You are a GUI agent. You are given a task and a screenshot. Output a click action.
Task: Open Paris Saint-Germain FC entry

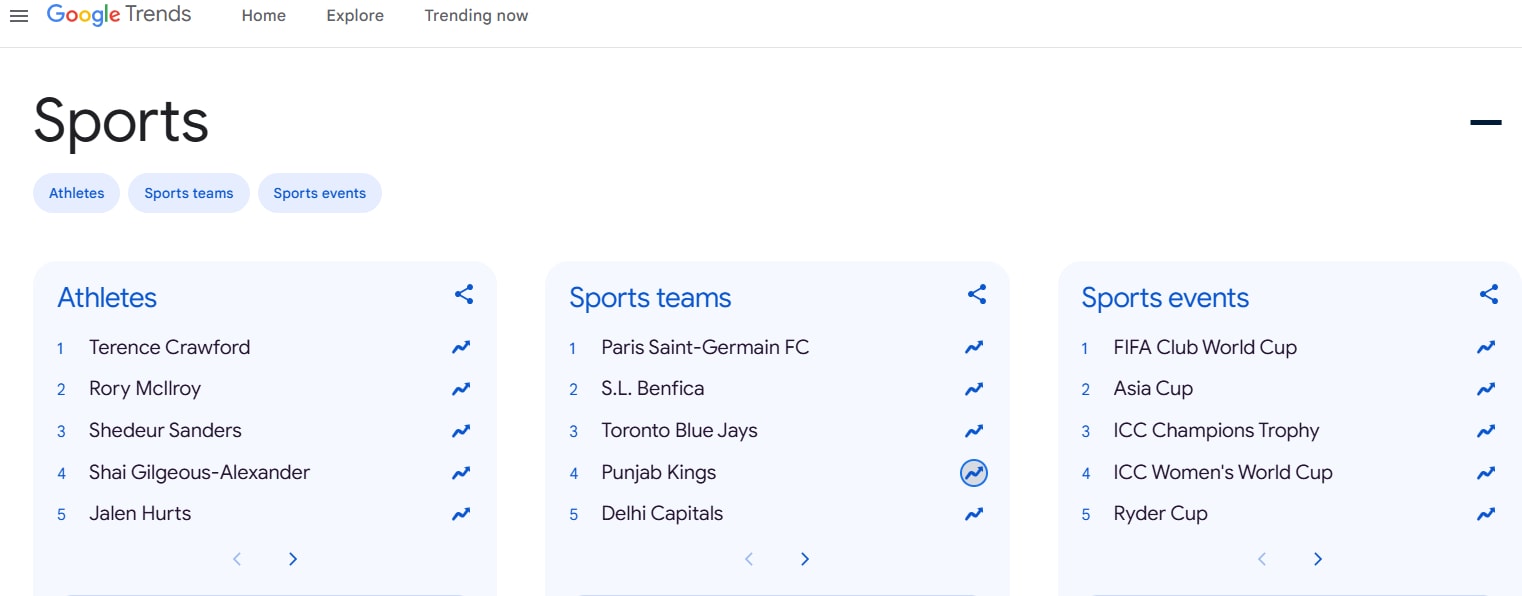click(x=705, y=348)
